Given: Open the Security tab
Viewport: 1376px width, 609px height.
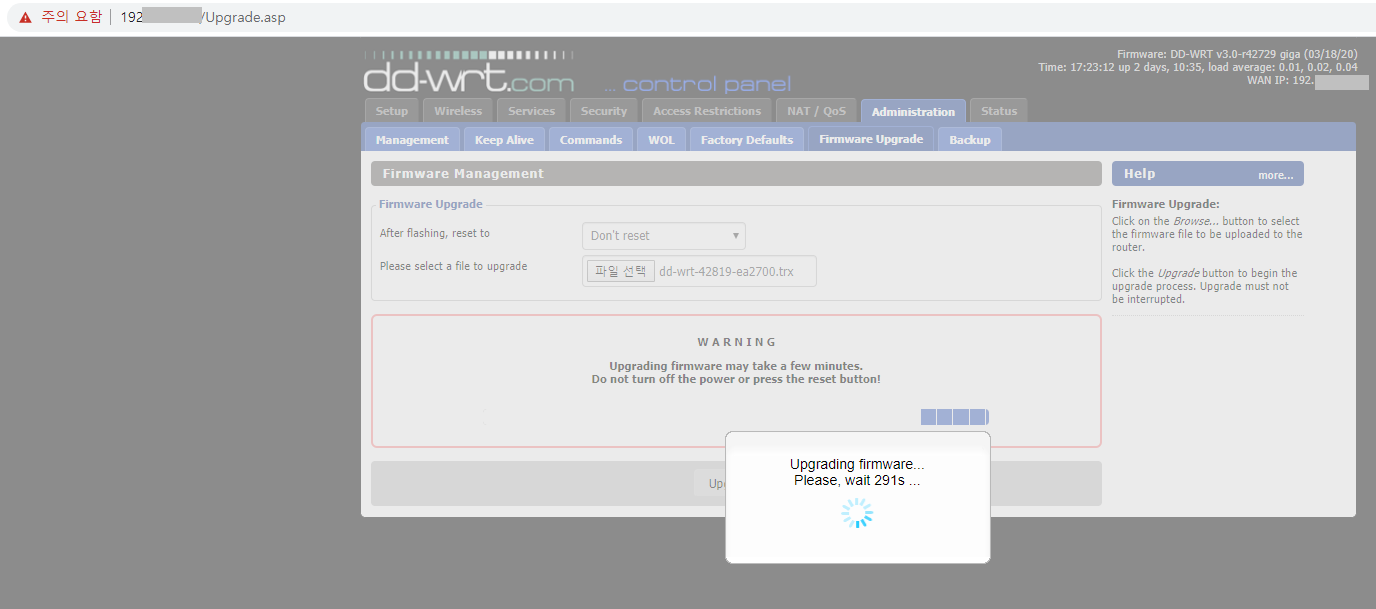Looking at the screenshot, I should pyautogui.click(x=604, y=111).
